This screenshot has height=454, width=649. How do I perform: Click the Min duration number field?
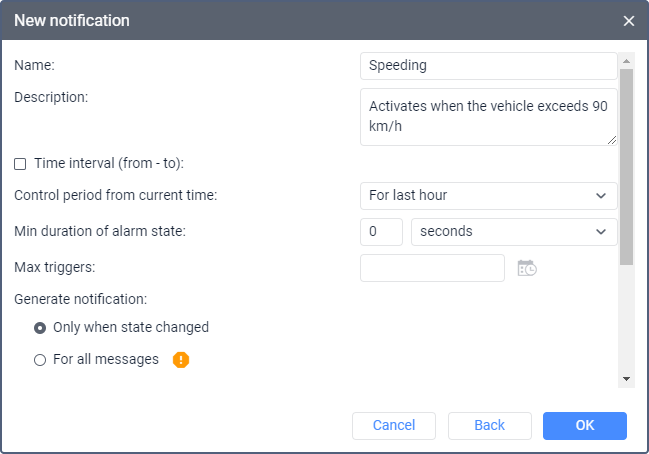pos(381,232)
